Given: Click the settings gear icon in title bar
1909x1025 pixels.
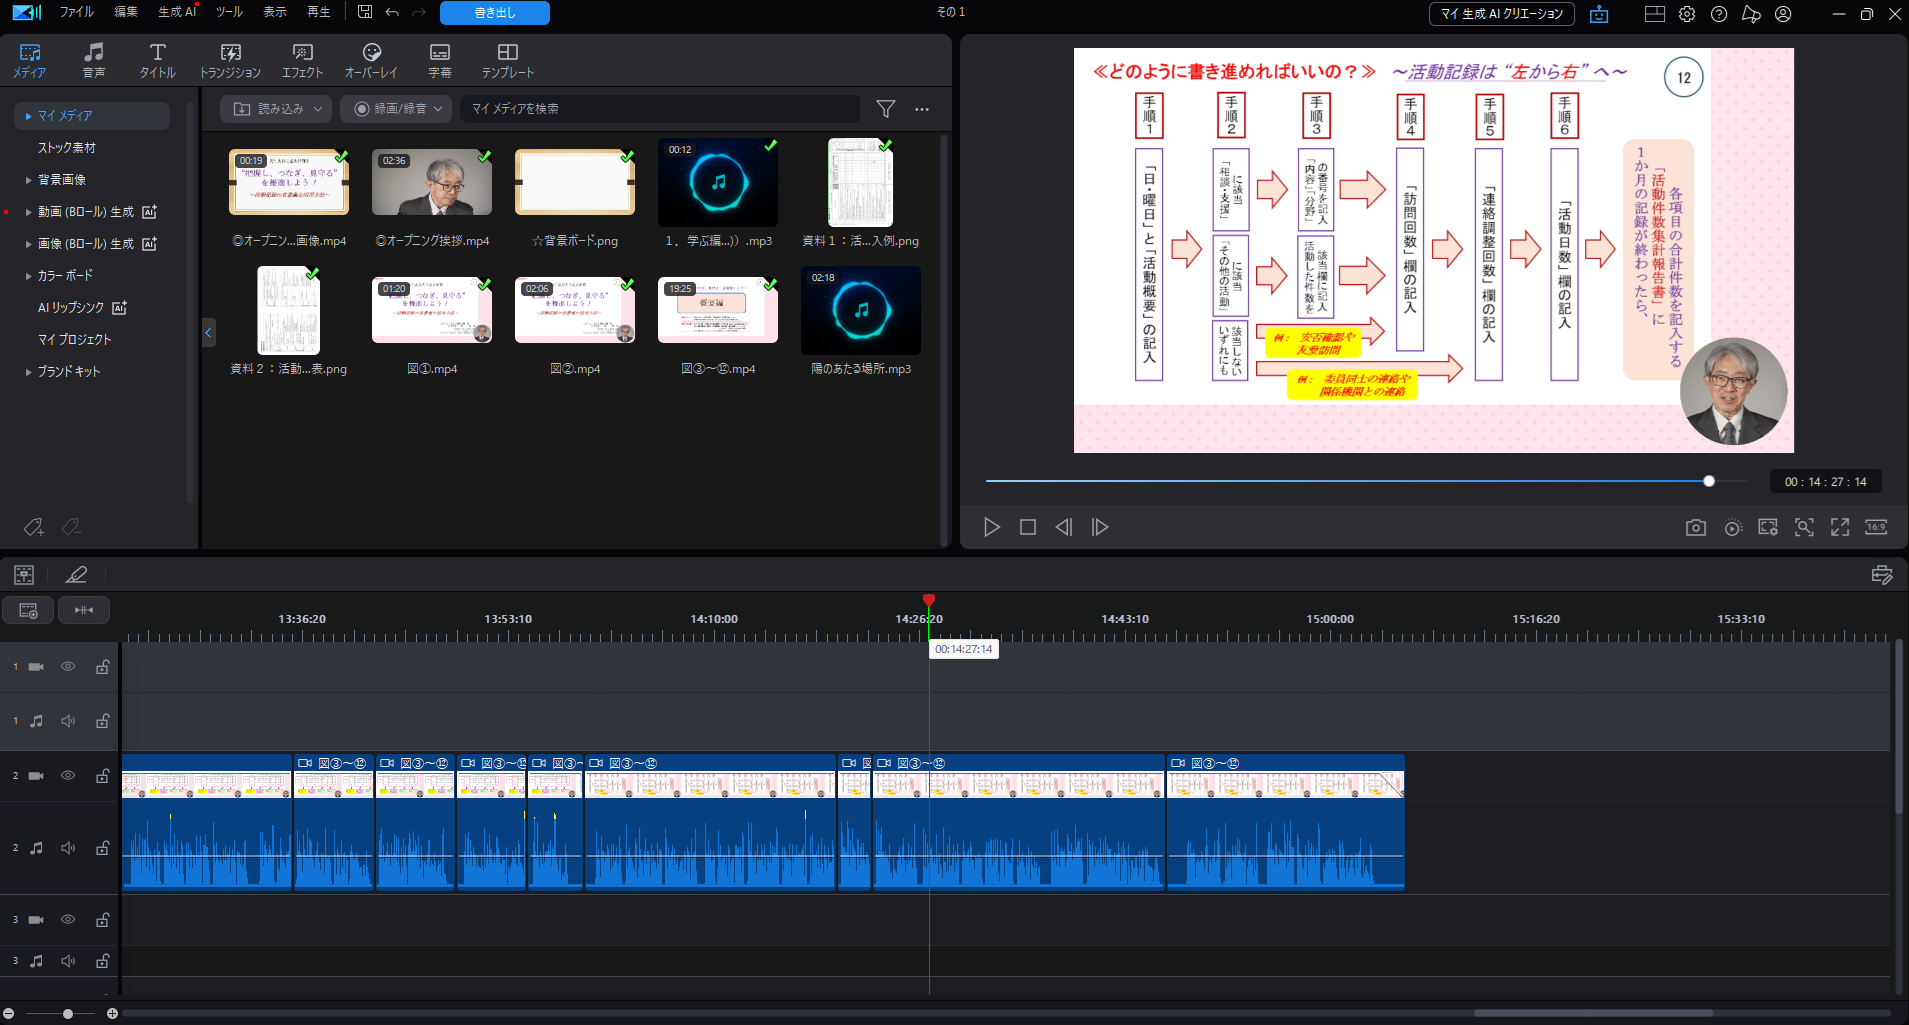Looking at the screenshot, I should 1687,14.
